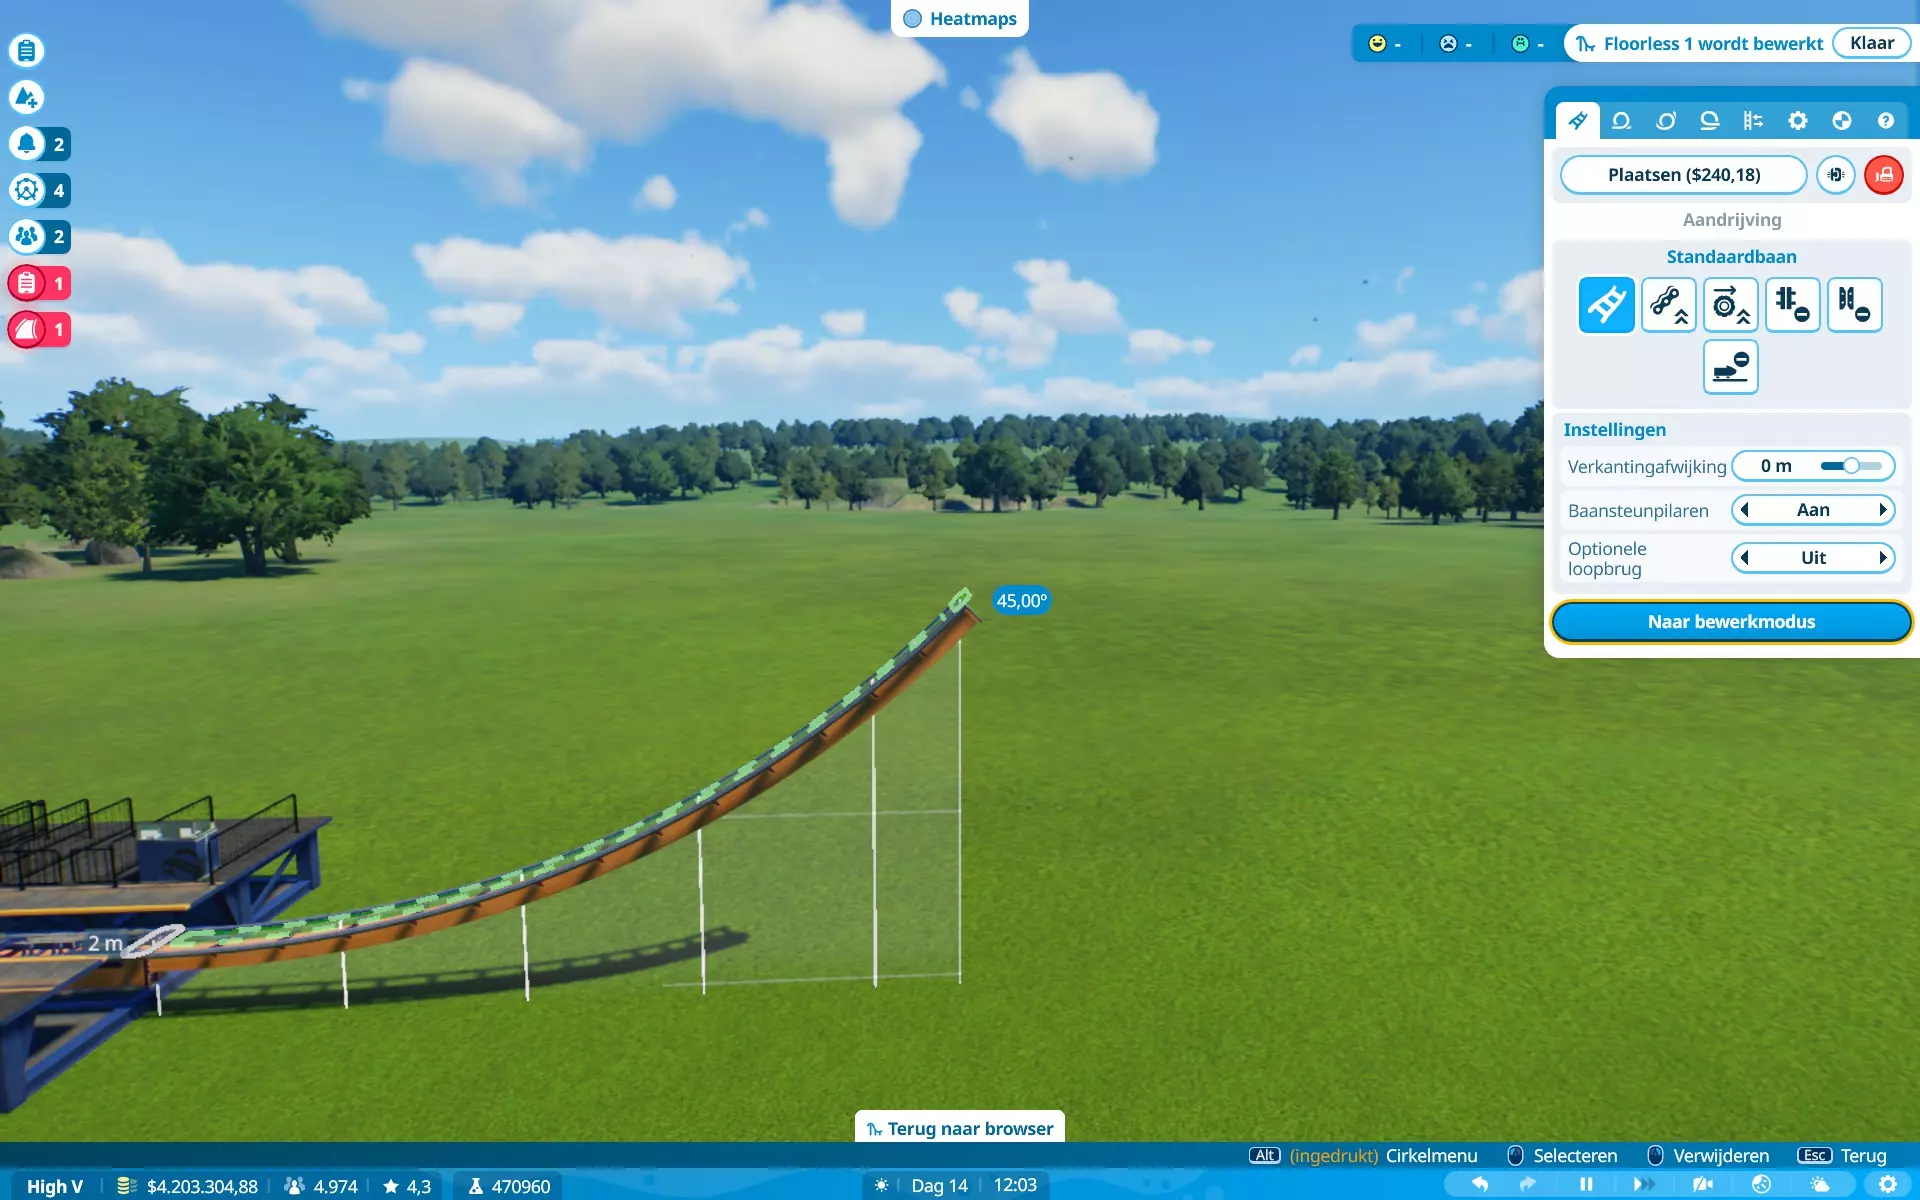Open the gear settings tab
Screen dimensions: 1920x1200
click(1797, 121)
